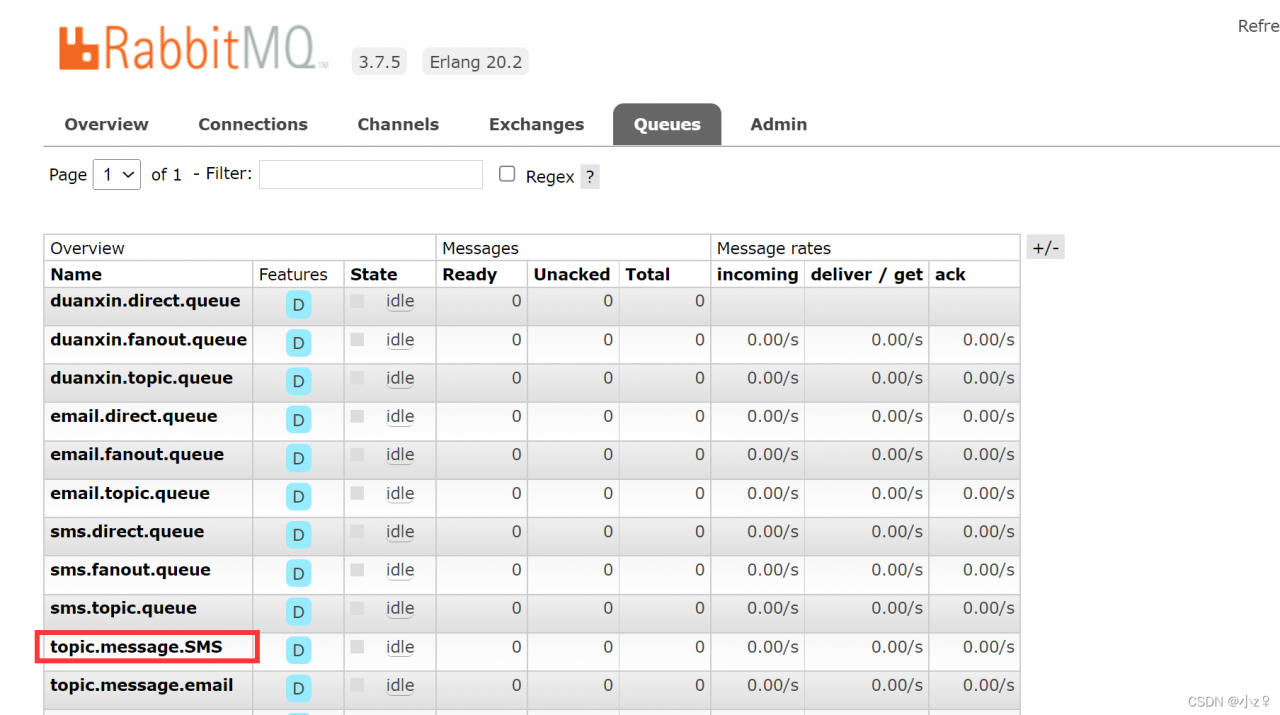Screen dimensions: 1280x715
Task: Switch to the Connections tab
Action: (253, 124)
